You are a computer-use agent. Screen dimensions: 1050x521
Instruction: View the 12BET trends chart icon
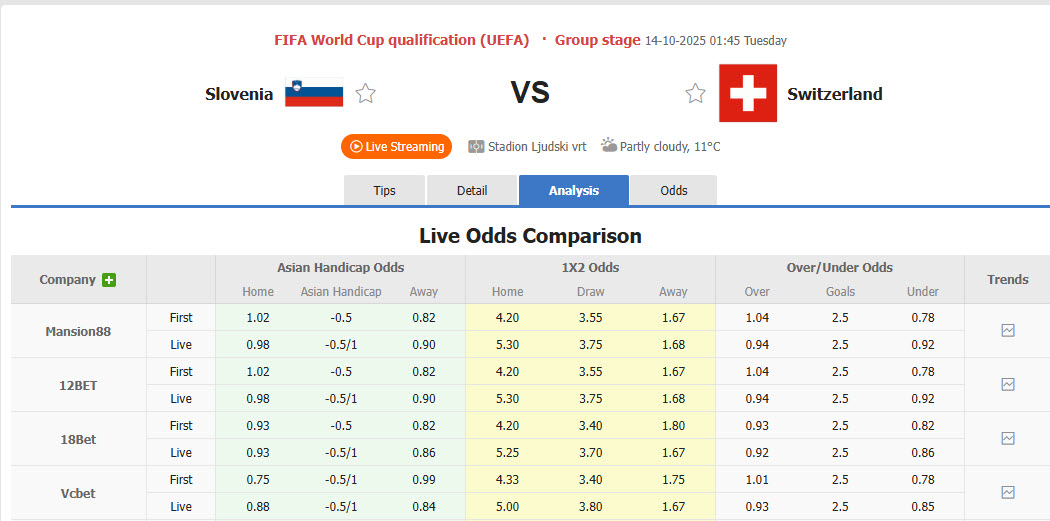[1008, 385]
